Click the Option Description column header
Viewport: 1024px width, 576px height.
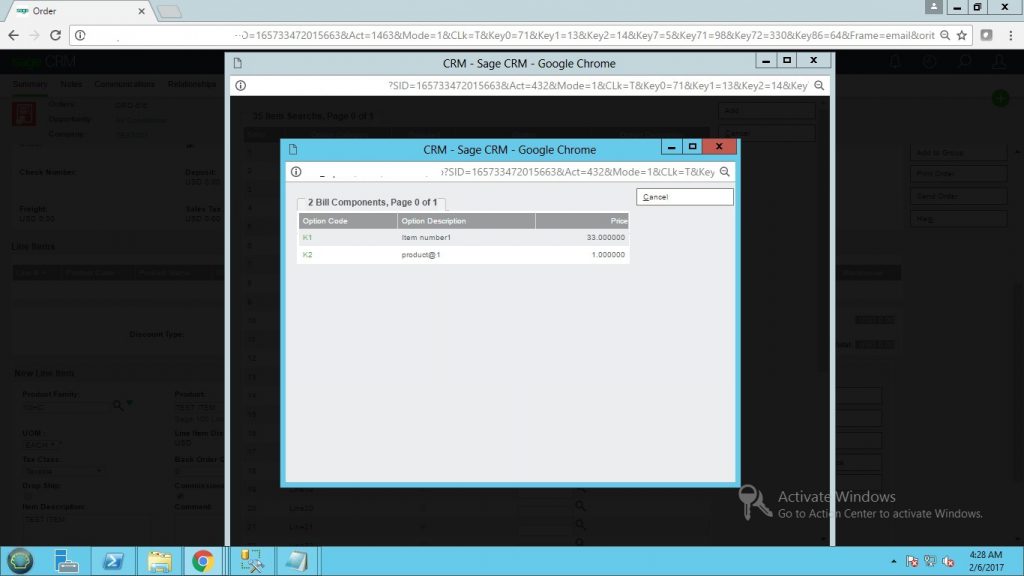(466, 221)
